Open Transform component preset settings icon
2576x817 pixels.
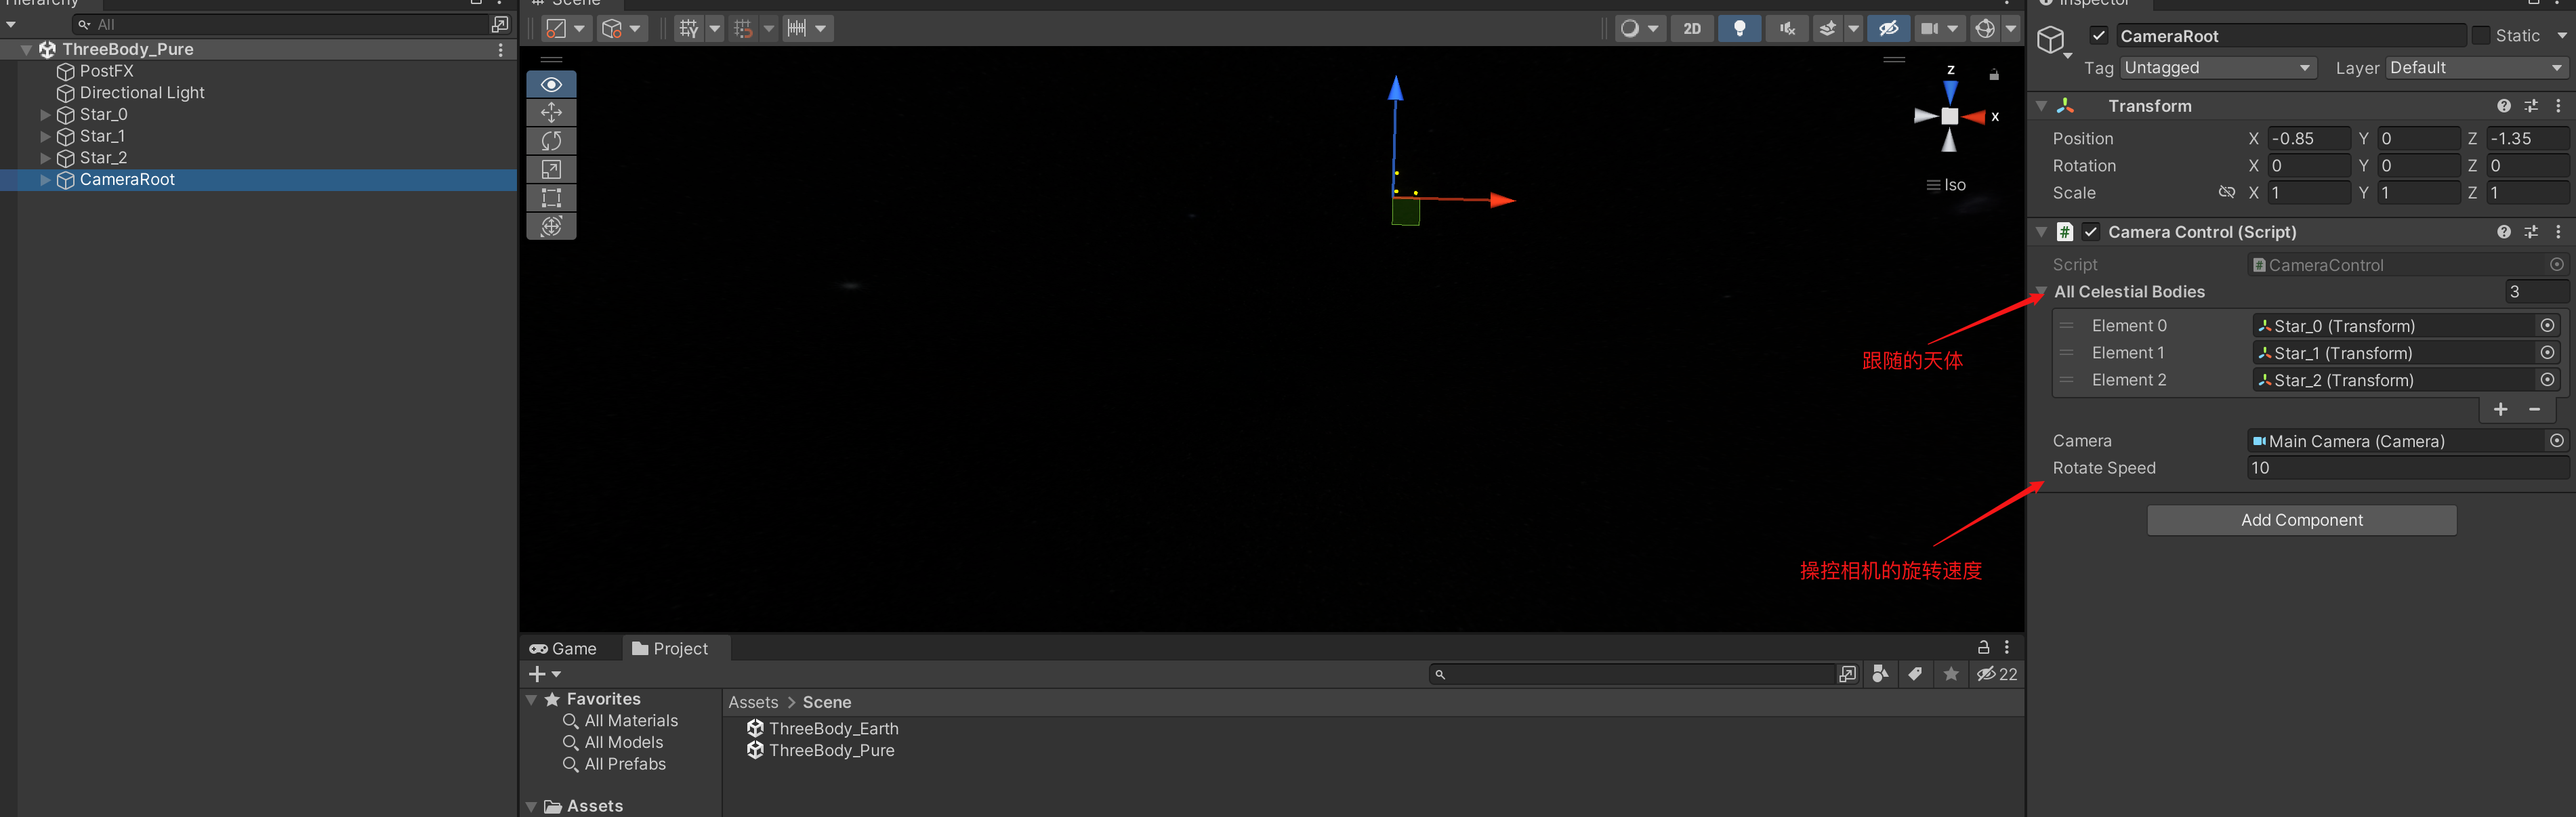pos(2531,106)
